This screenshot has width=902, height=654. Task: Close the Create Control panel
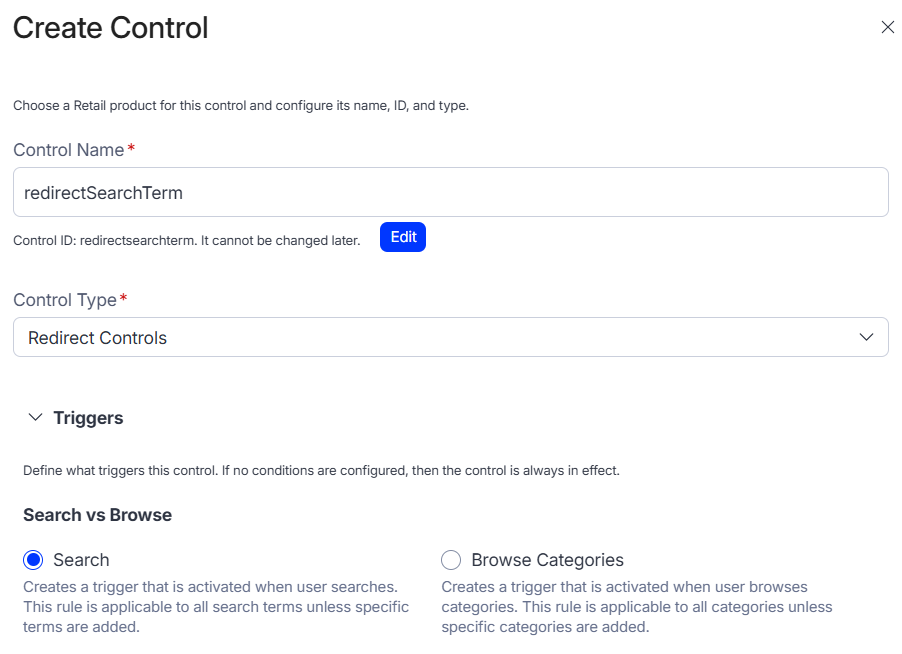(887, 28)
